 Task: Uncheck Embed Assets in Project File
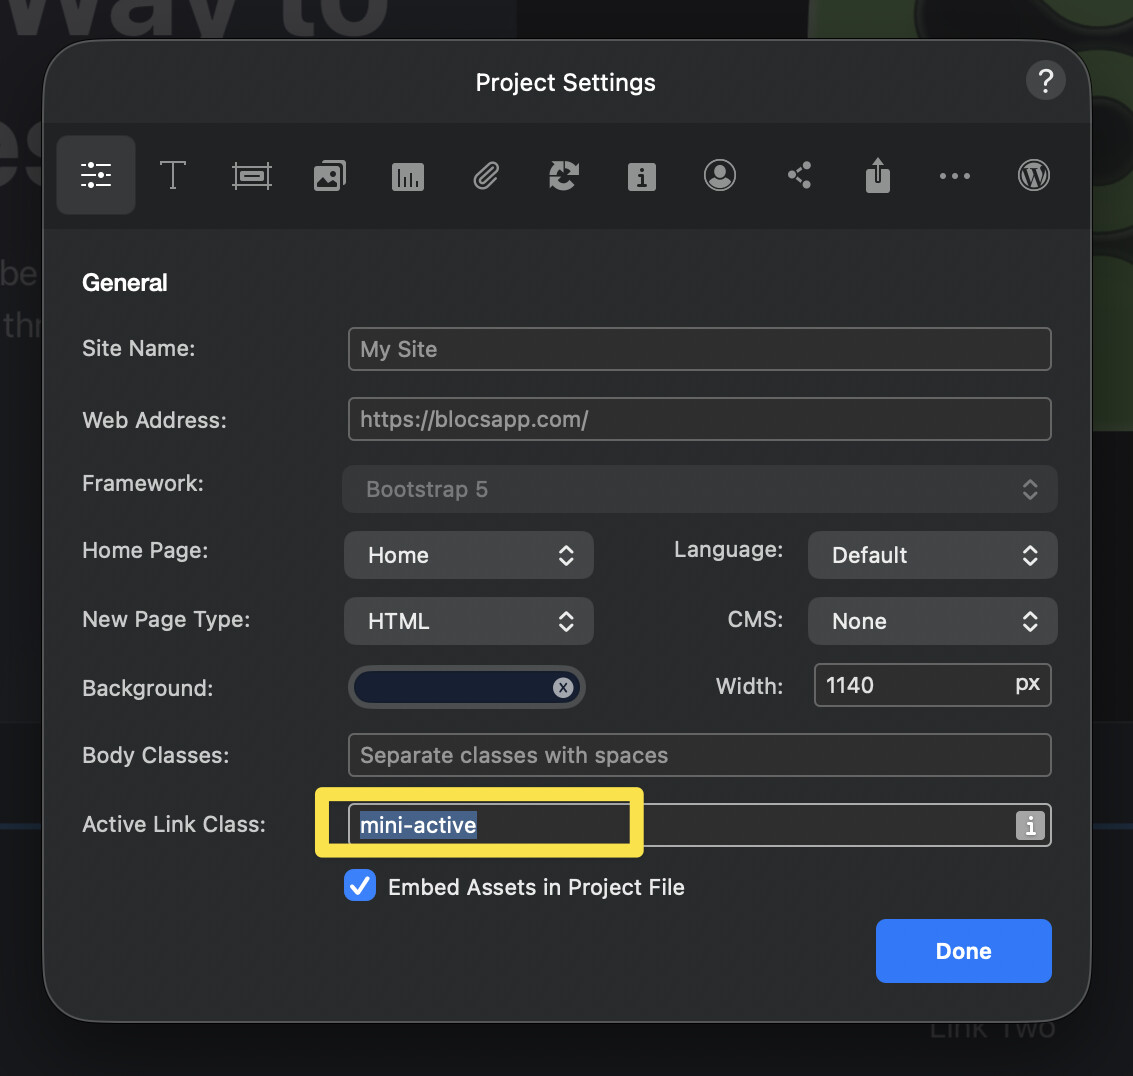point(360,886)
